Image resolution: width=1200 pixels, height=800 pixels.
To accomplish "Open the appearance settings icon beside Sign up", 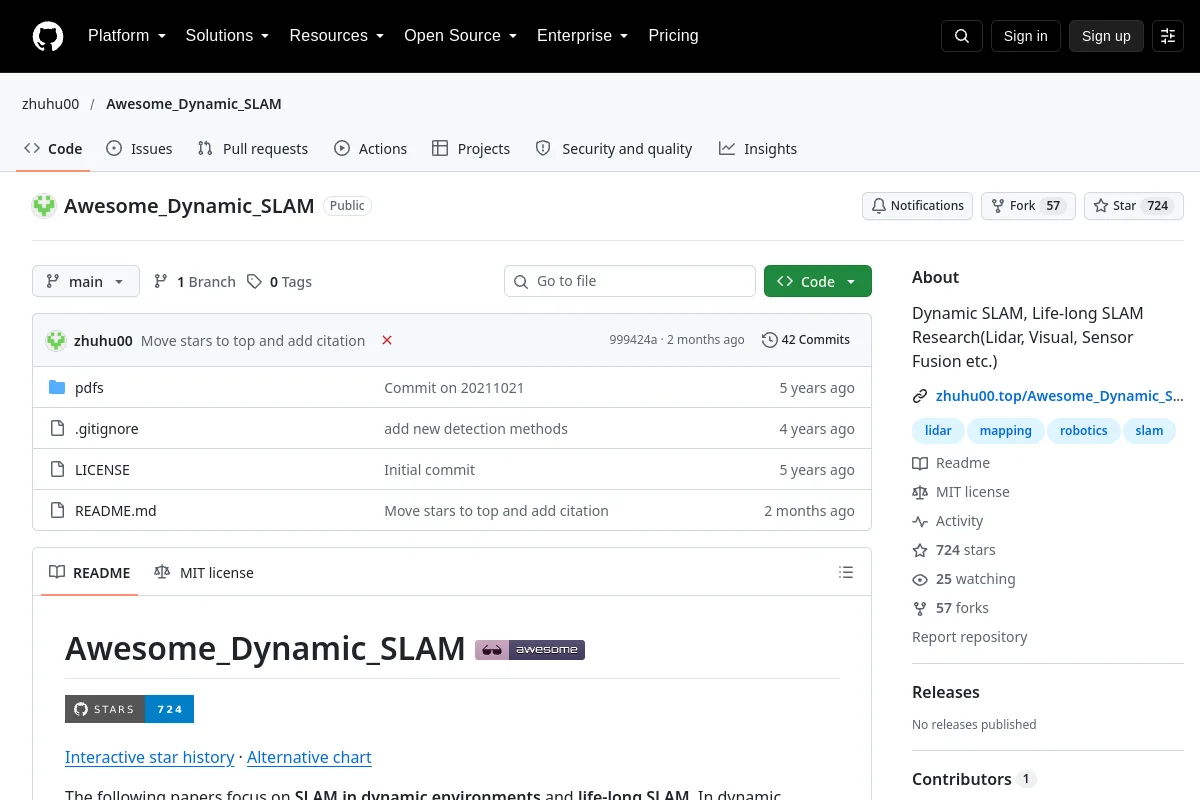I will (x=1168, y=36).
